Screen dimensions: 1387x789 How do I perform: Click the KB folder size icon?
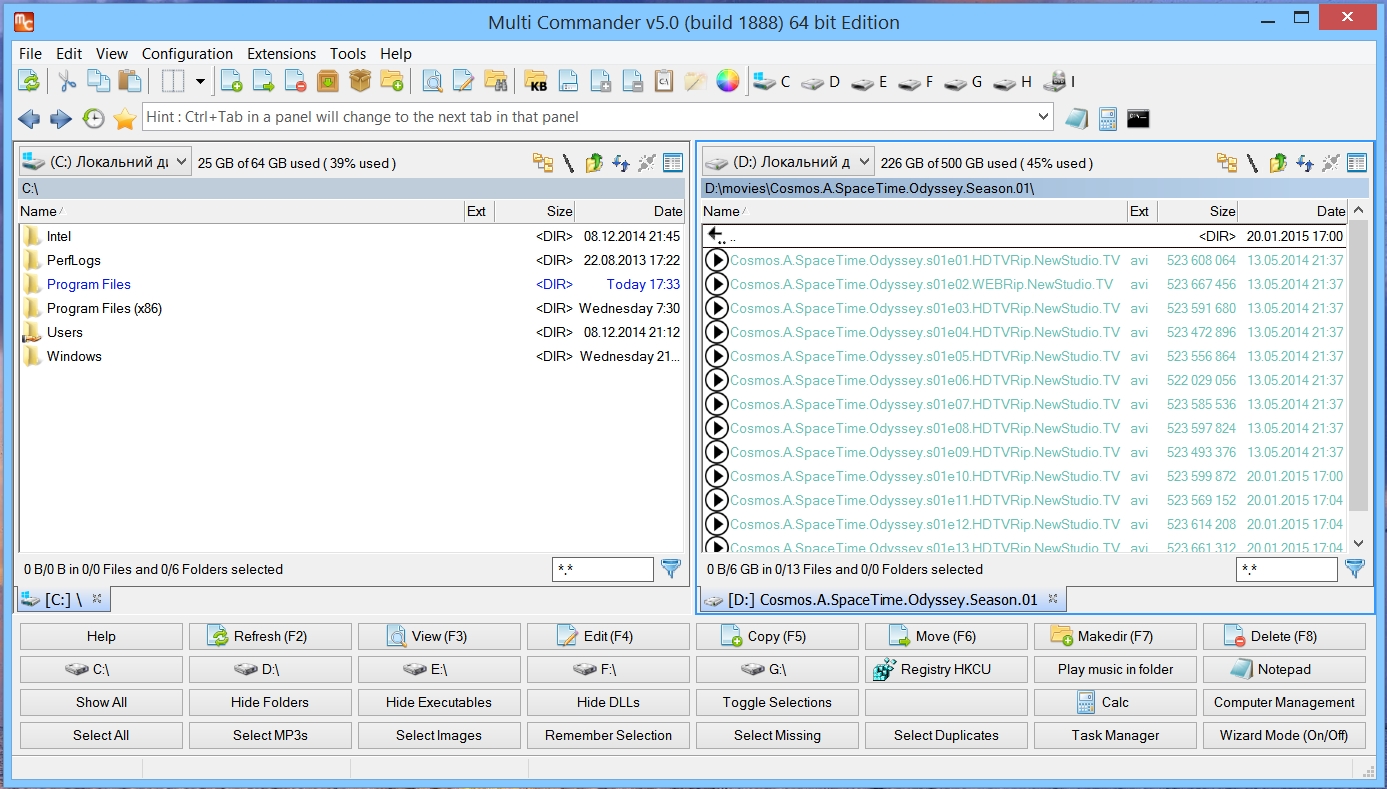[536, 82]
